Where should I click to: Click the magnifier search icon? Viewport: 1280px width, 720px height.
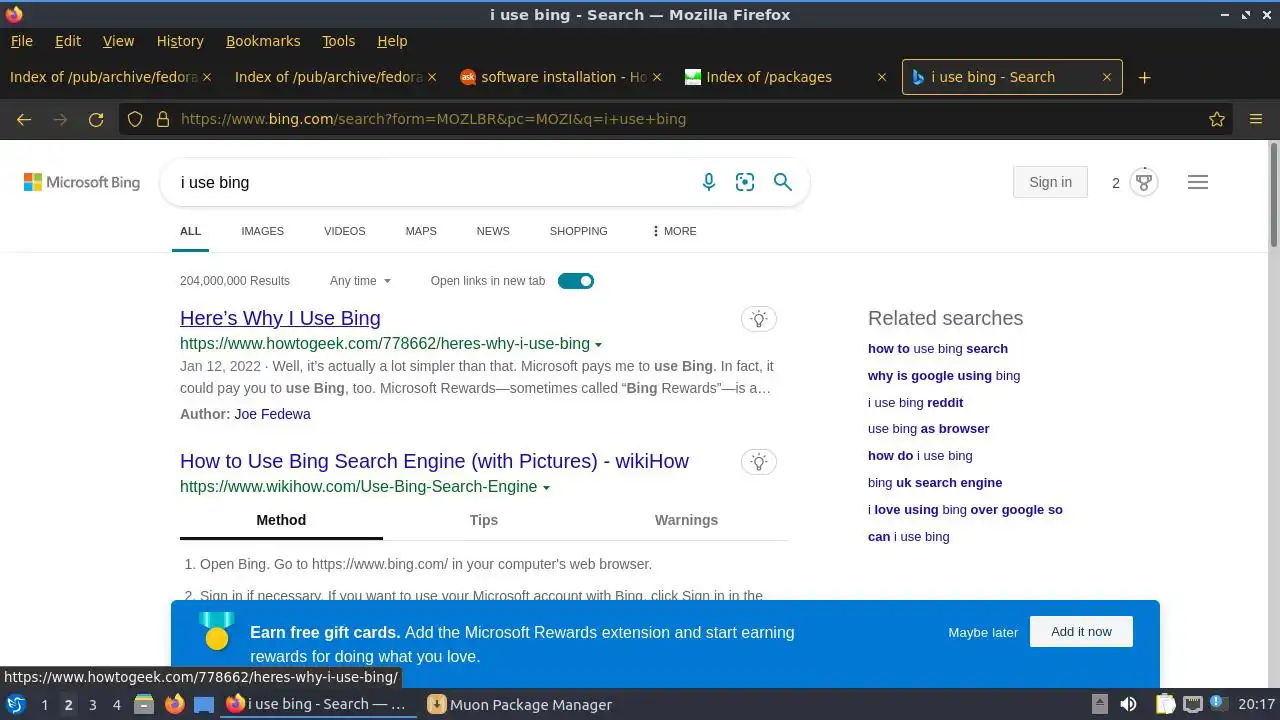(783, 182)
